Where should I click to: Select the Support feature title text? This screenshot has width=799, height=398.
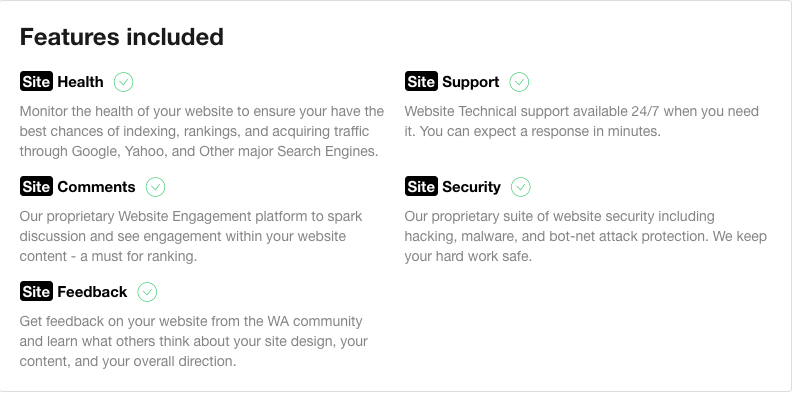coord(471,83)
